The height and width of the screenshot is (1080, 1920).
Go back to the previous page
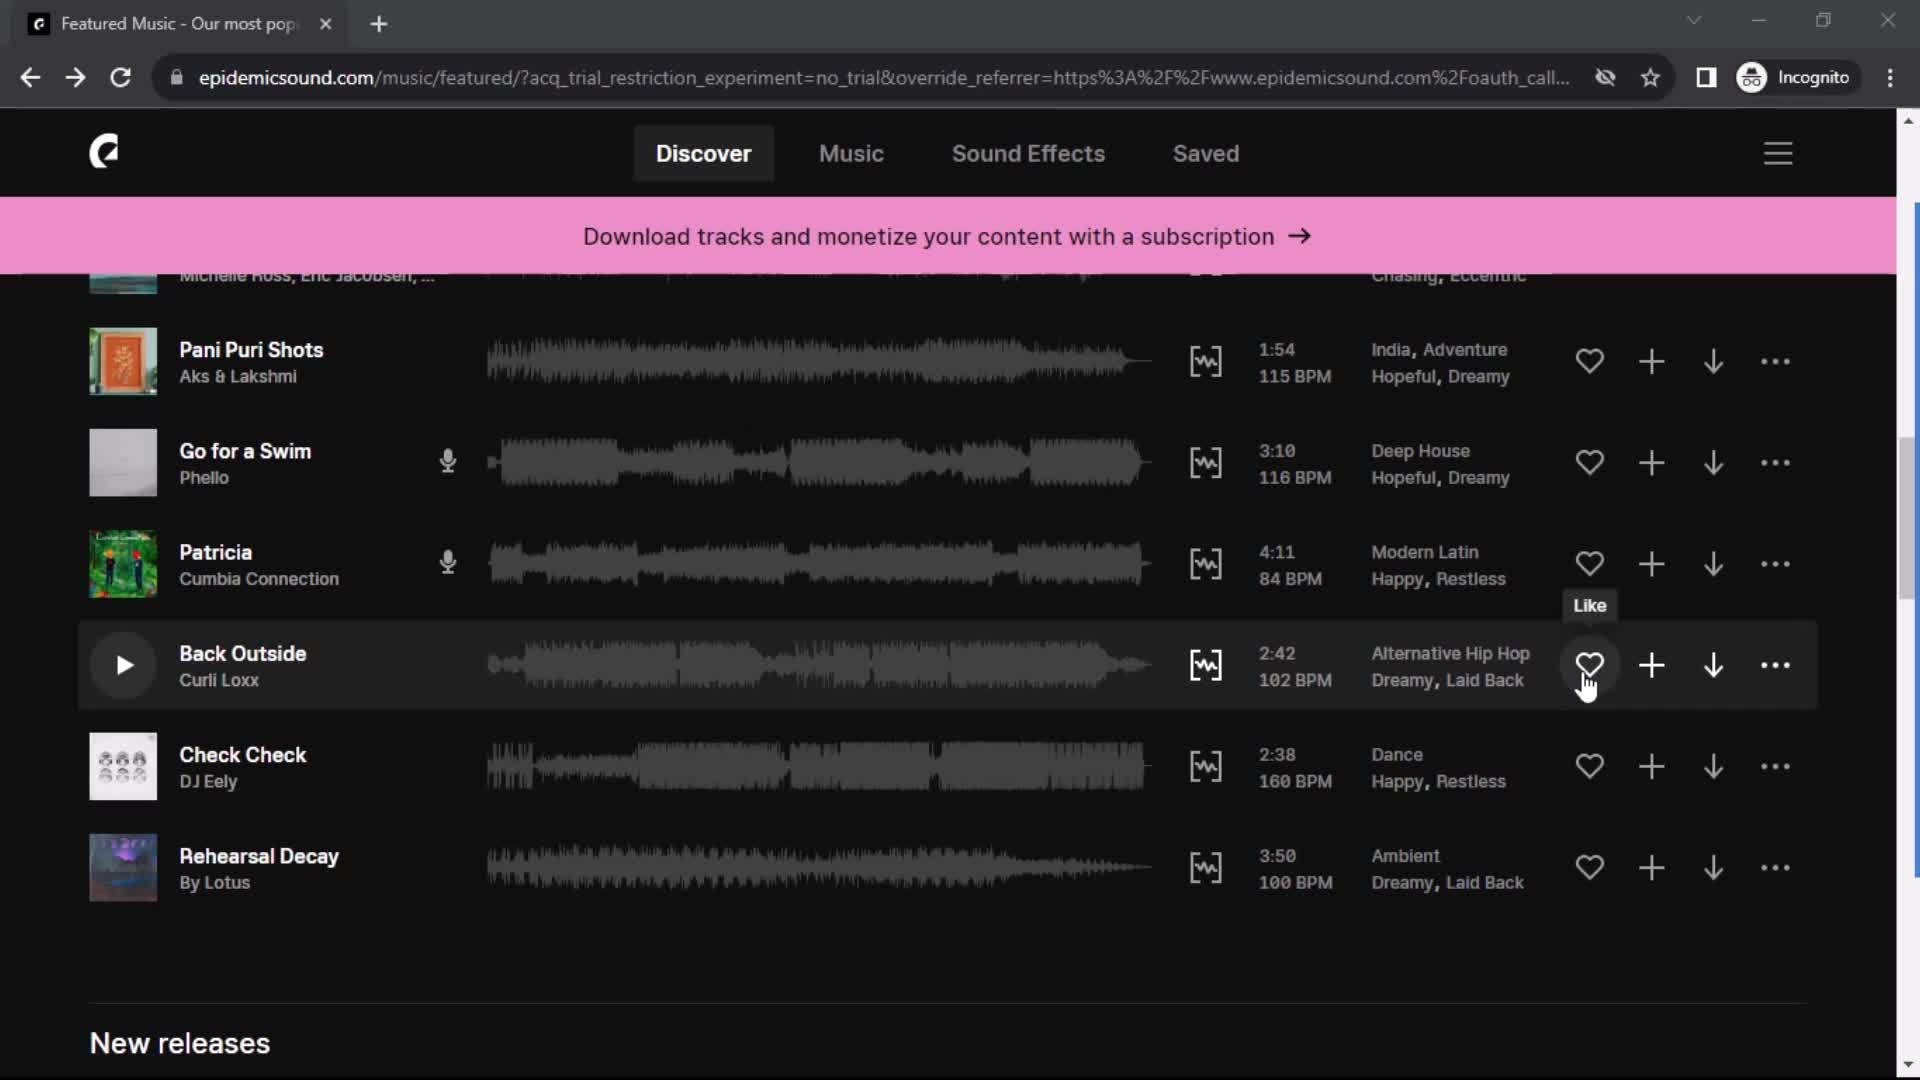coord(30,77)
